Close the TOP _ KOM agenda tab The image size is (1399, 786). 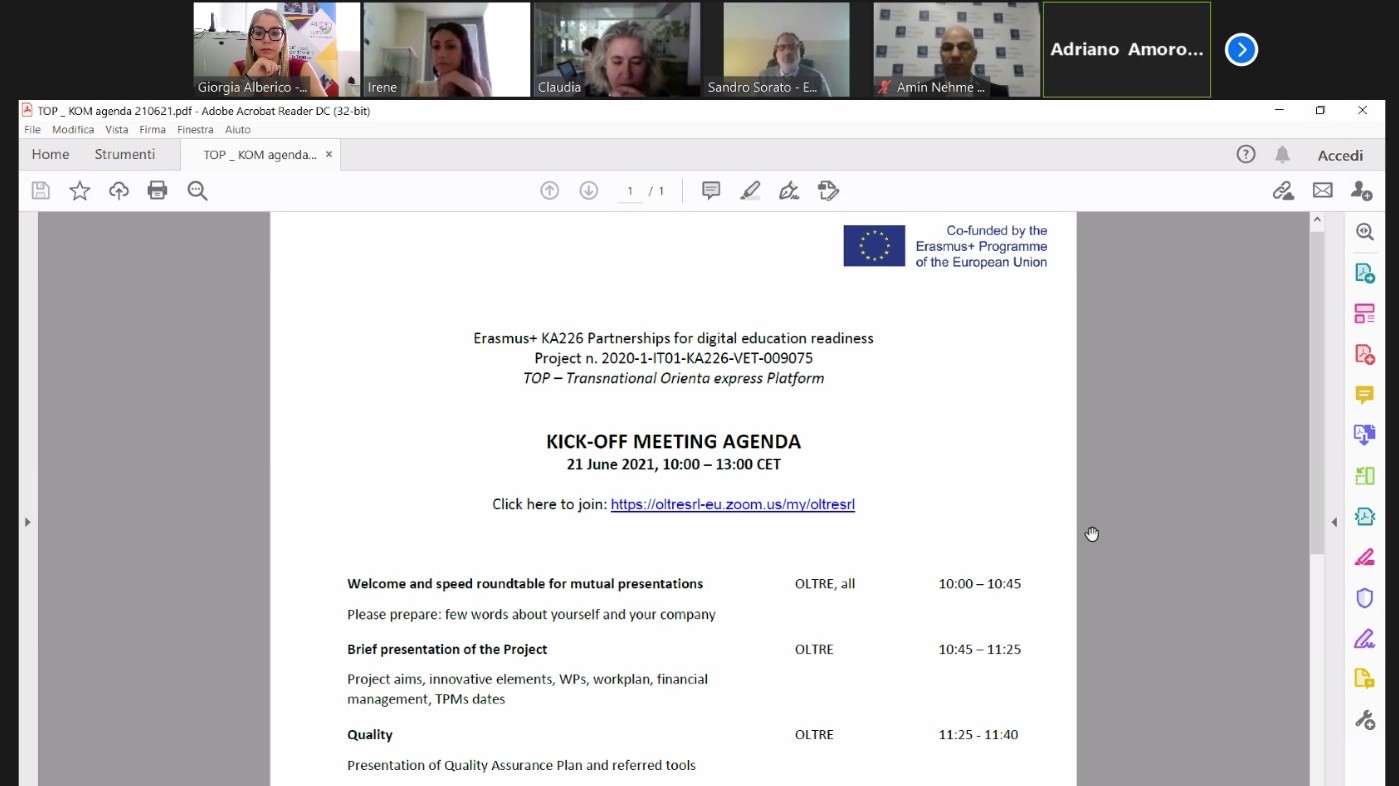point(329,155)
